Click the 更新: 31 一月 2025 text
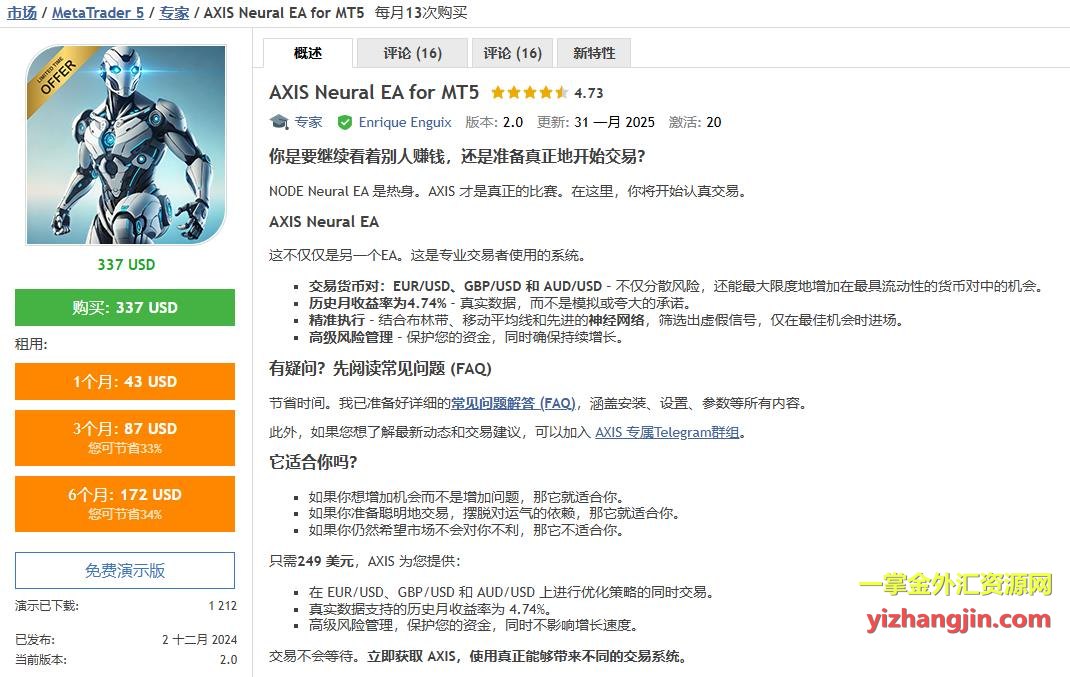The image size is (1070, 677). [x=596, y=122]
